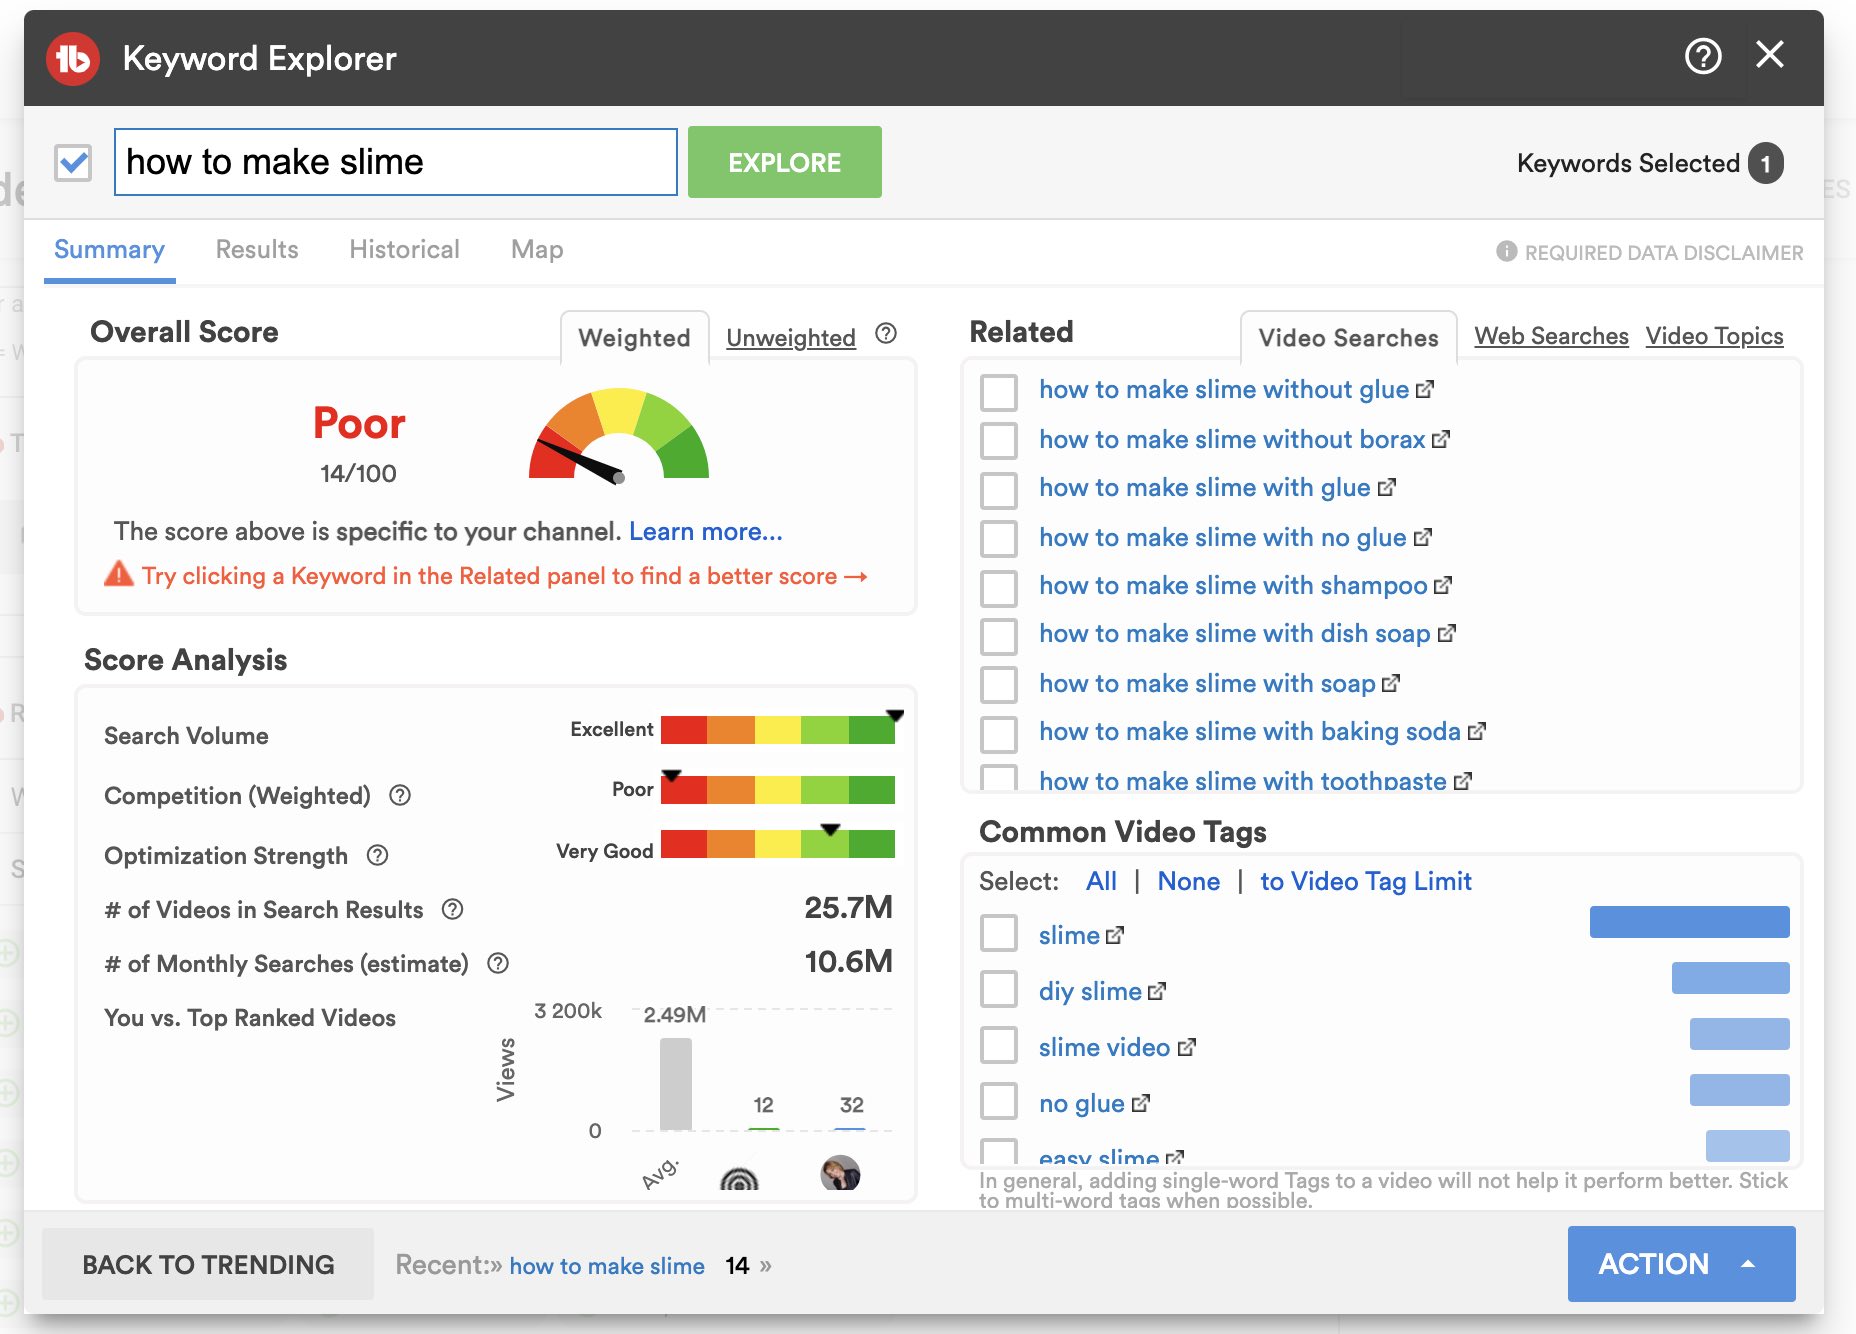Screen dimensions: 1856x1334
Task: Open the help question mark in header
Action: [1703, 56]
